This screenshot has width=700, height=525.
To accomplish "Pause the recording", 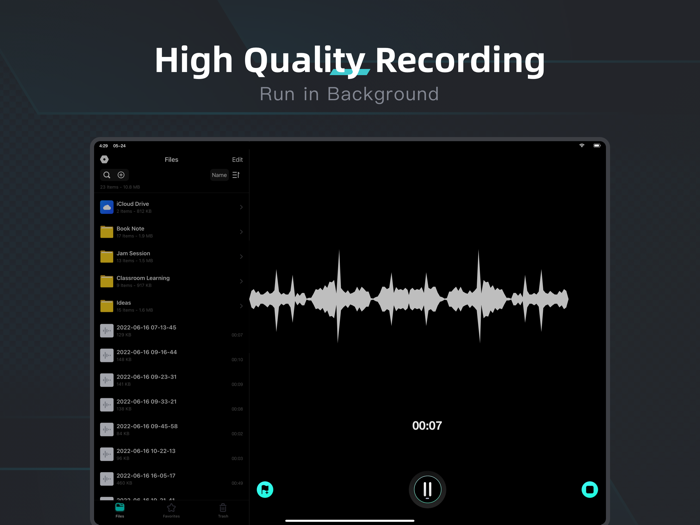I will (x=427, y=490).
